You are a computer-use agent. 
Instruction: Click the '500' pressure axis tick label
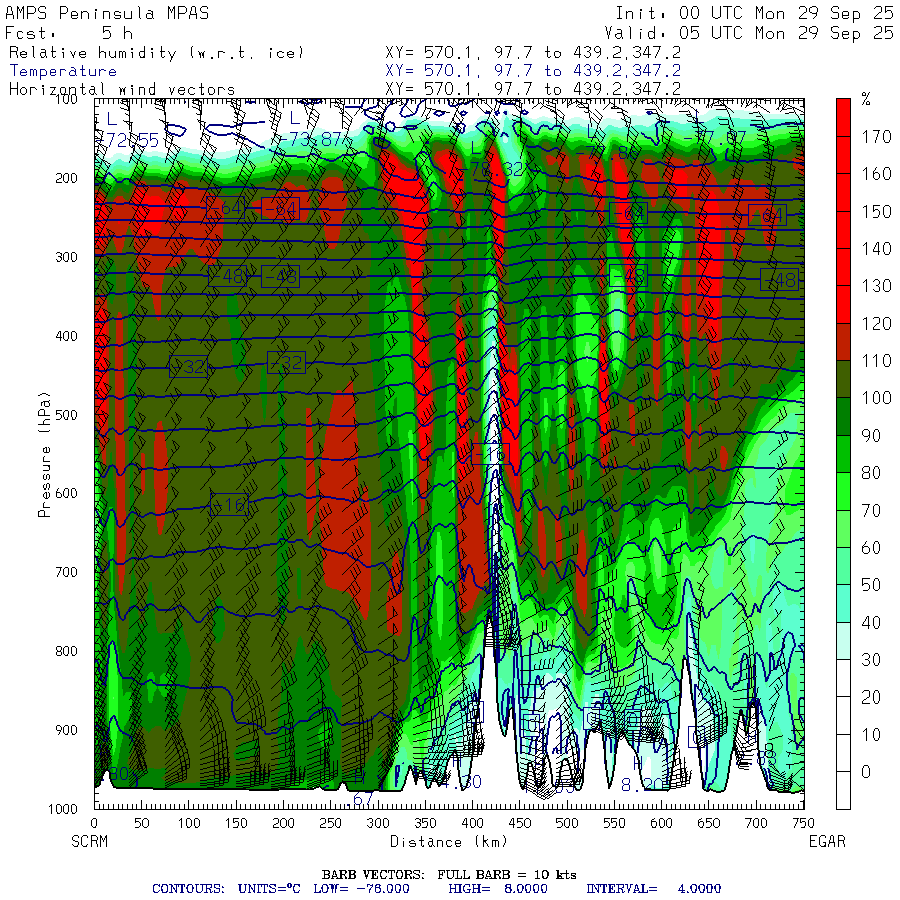(66, 414)
